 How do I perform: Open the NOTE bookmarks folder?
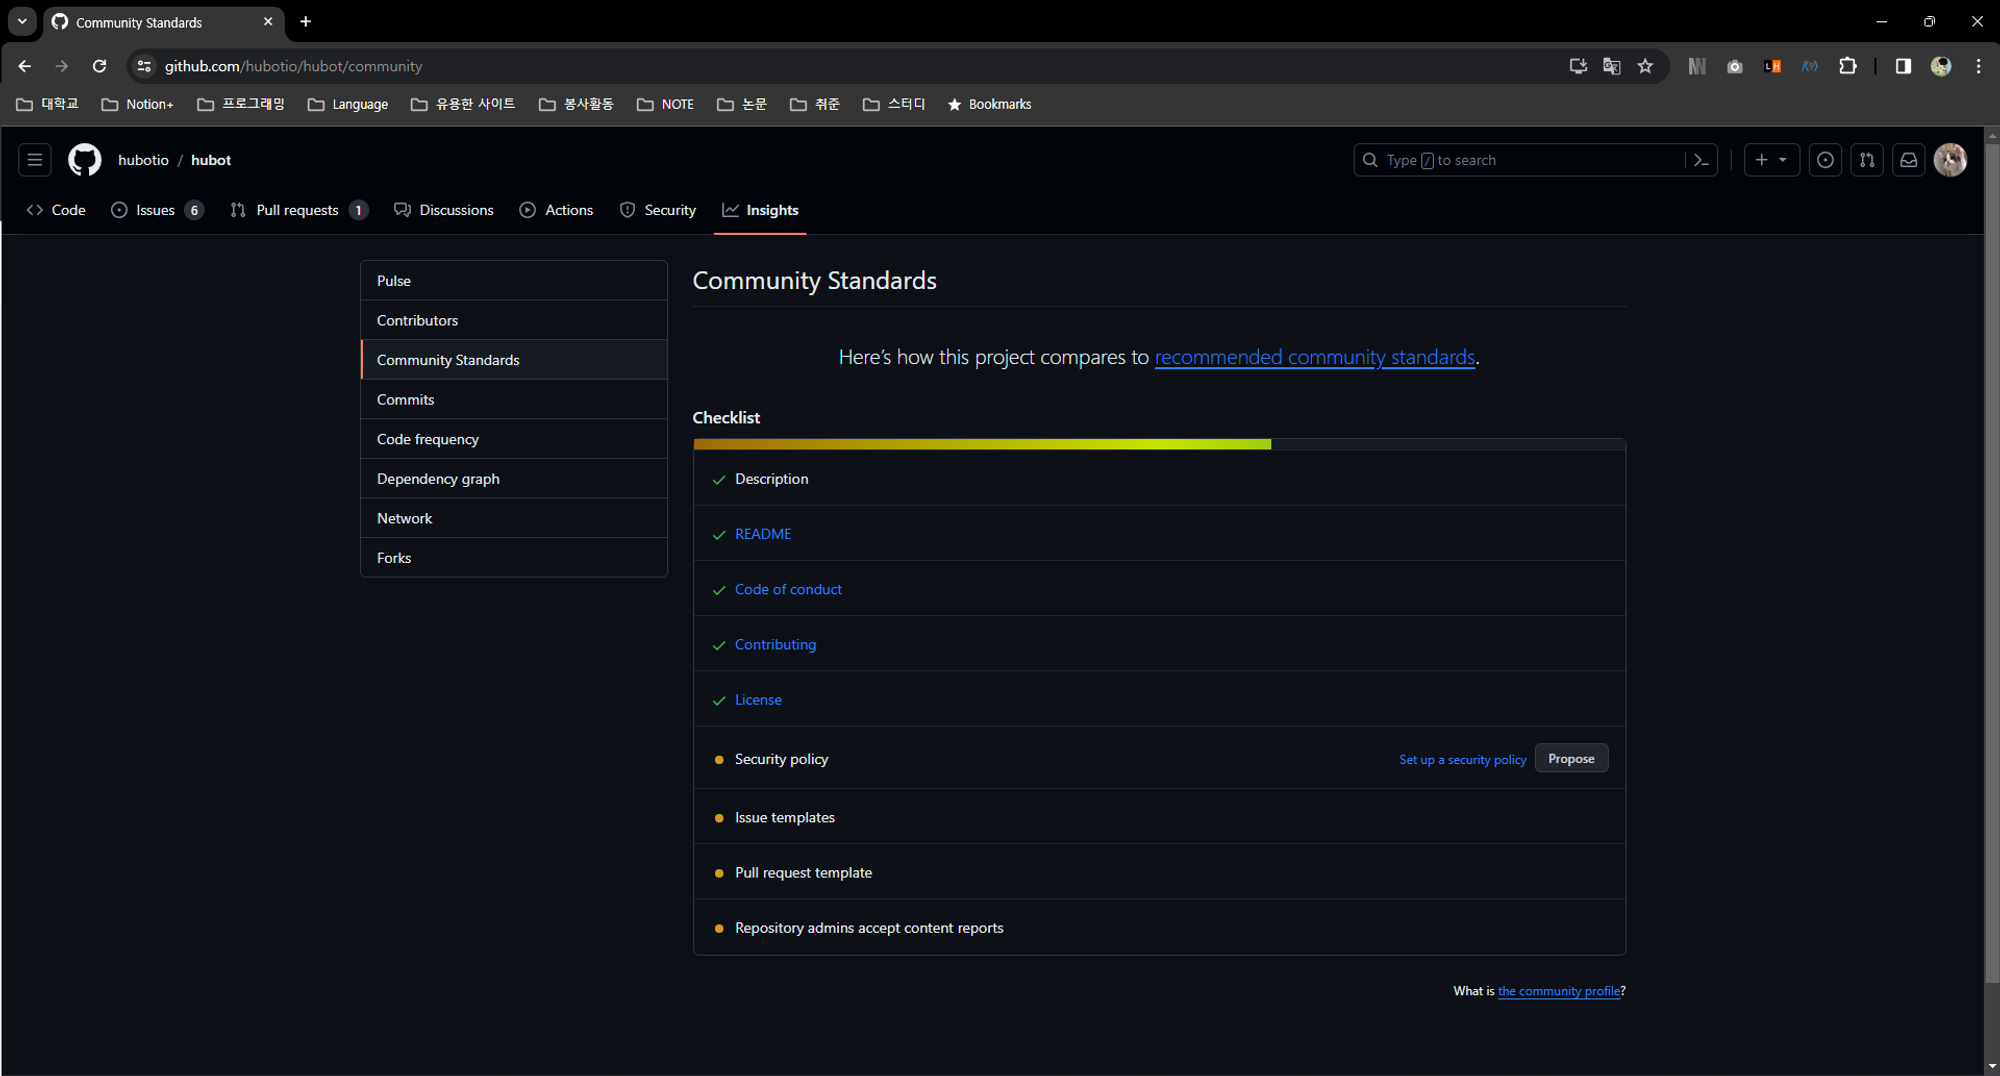pyautogui.click(x=665, y=104)
